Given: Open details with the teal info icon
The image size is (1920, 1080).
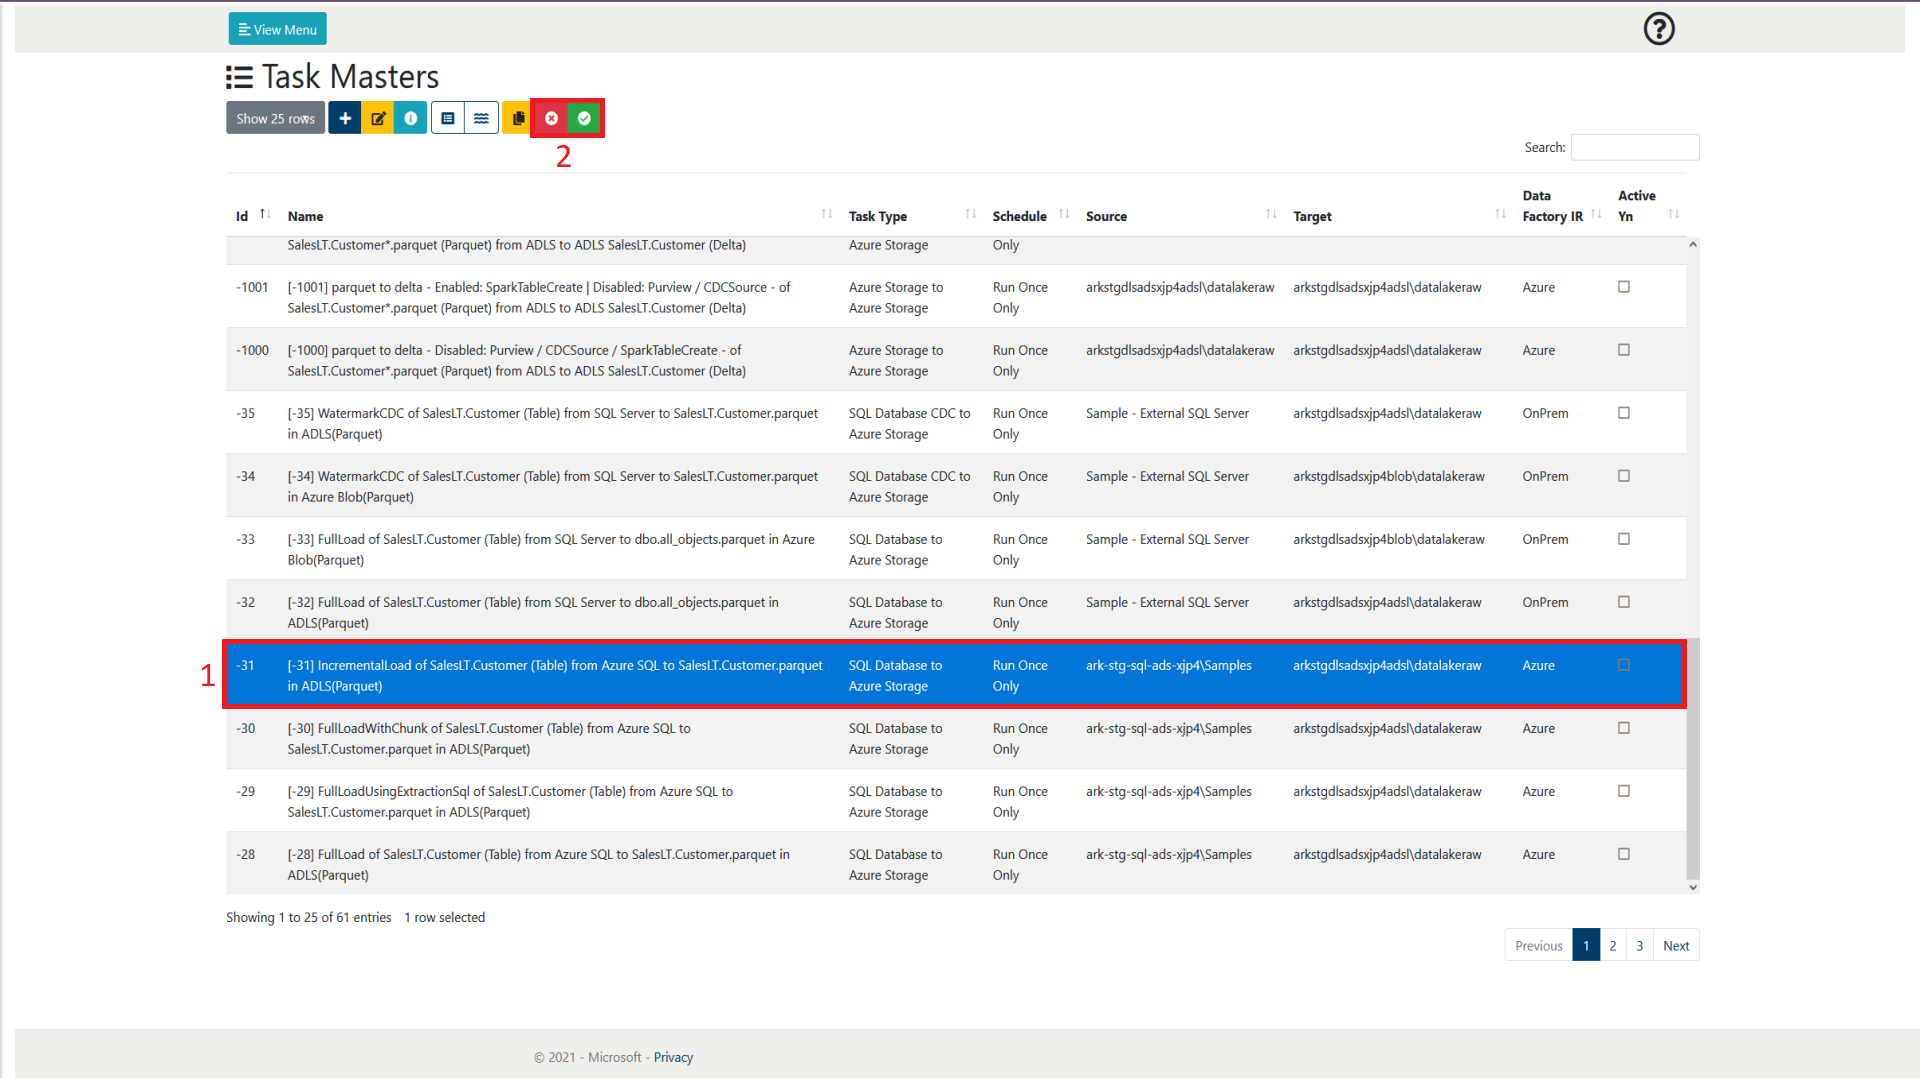Looking at the screenshot, I should point(411,118).
